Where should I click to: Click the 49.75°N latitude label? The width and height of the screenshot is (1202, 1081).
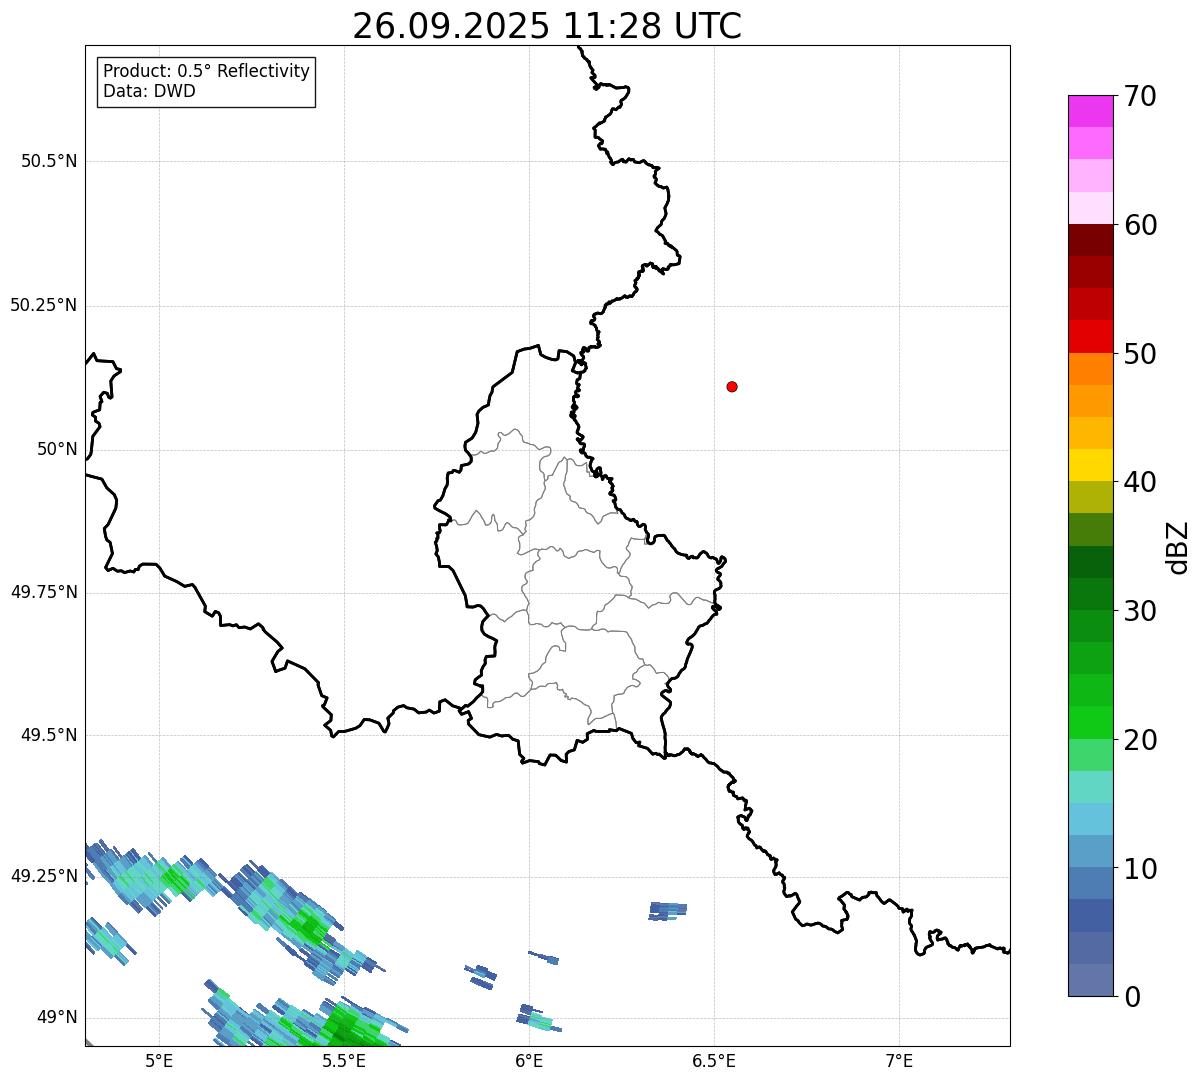(44, 592)
